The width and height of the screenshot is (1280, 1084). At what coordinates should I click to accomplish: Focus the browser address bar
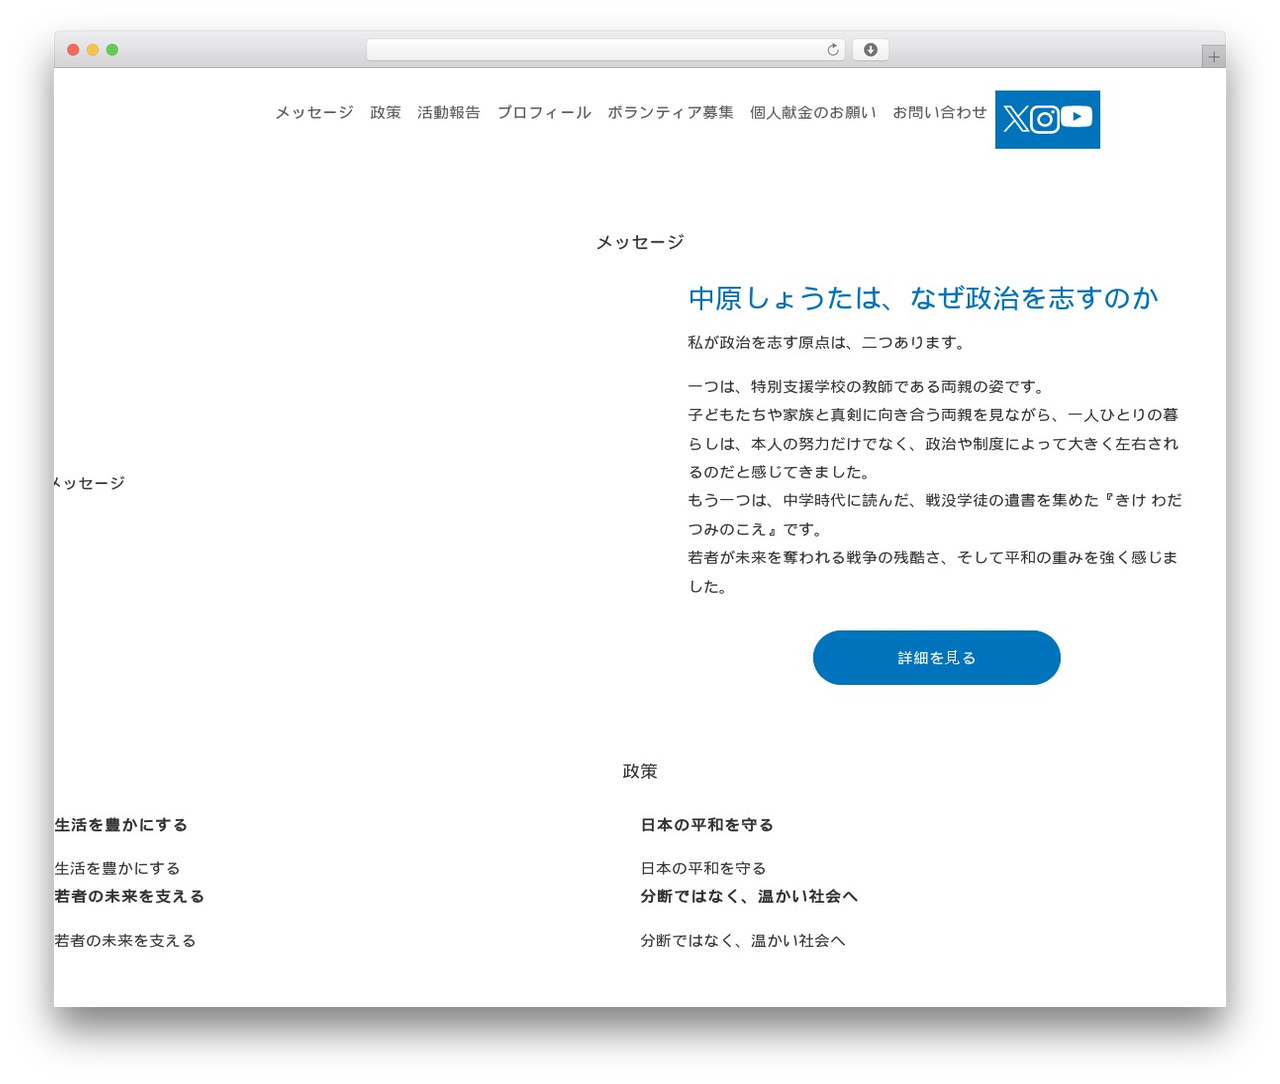point(605,50)
